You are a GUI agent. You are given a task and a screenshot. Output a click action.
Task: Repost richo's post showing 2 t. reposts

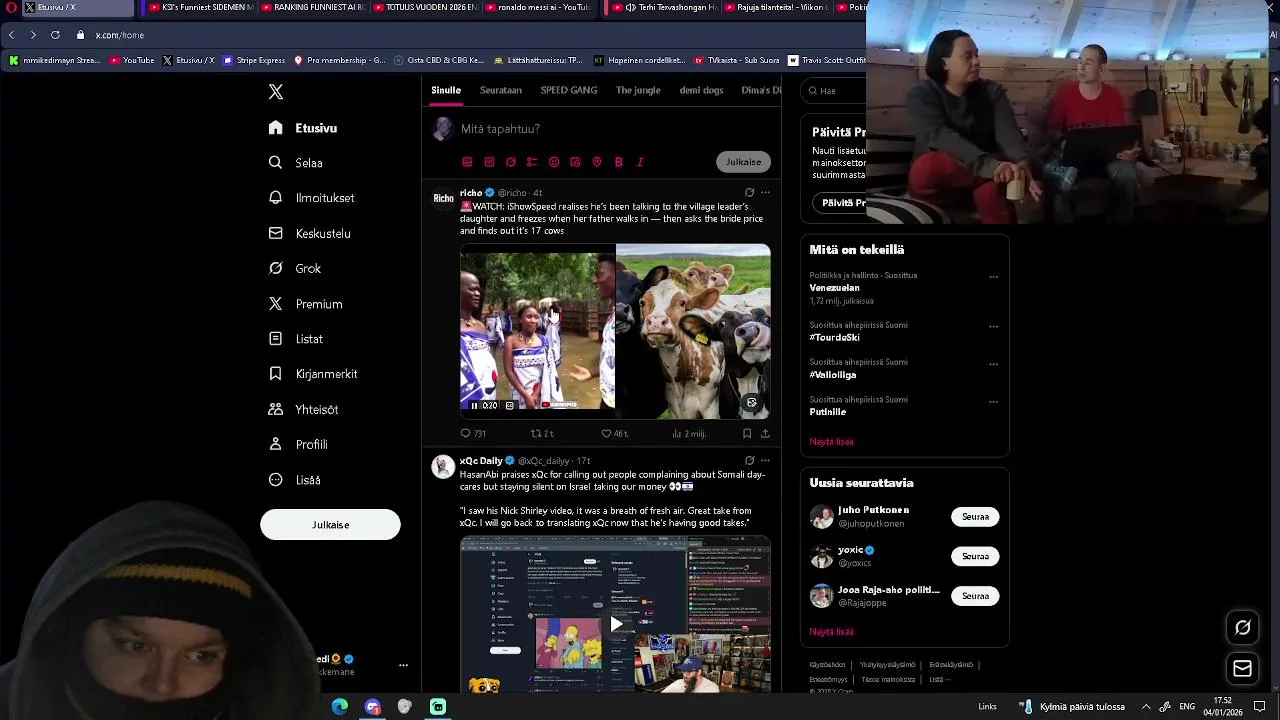542,434
